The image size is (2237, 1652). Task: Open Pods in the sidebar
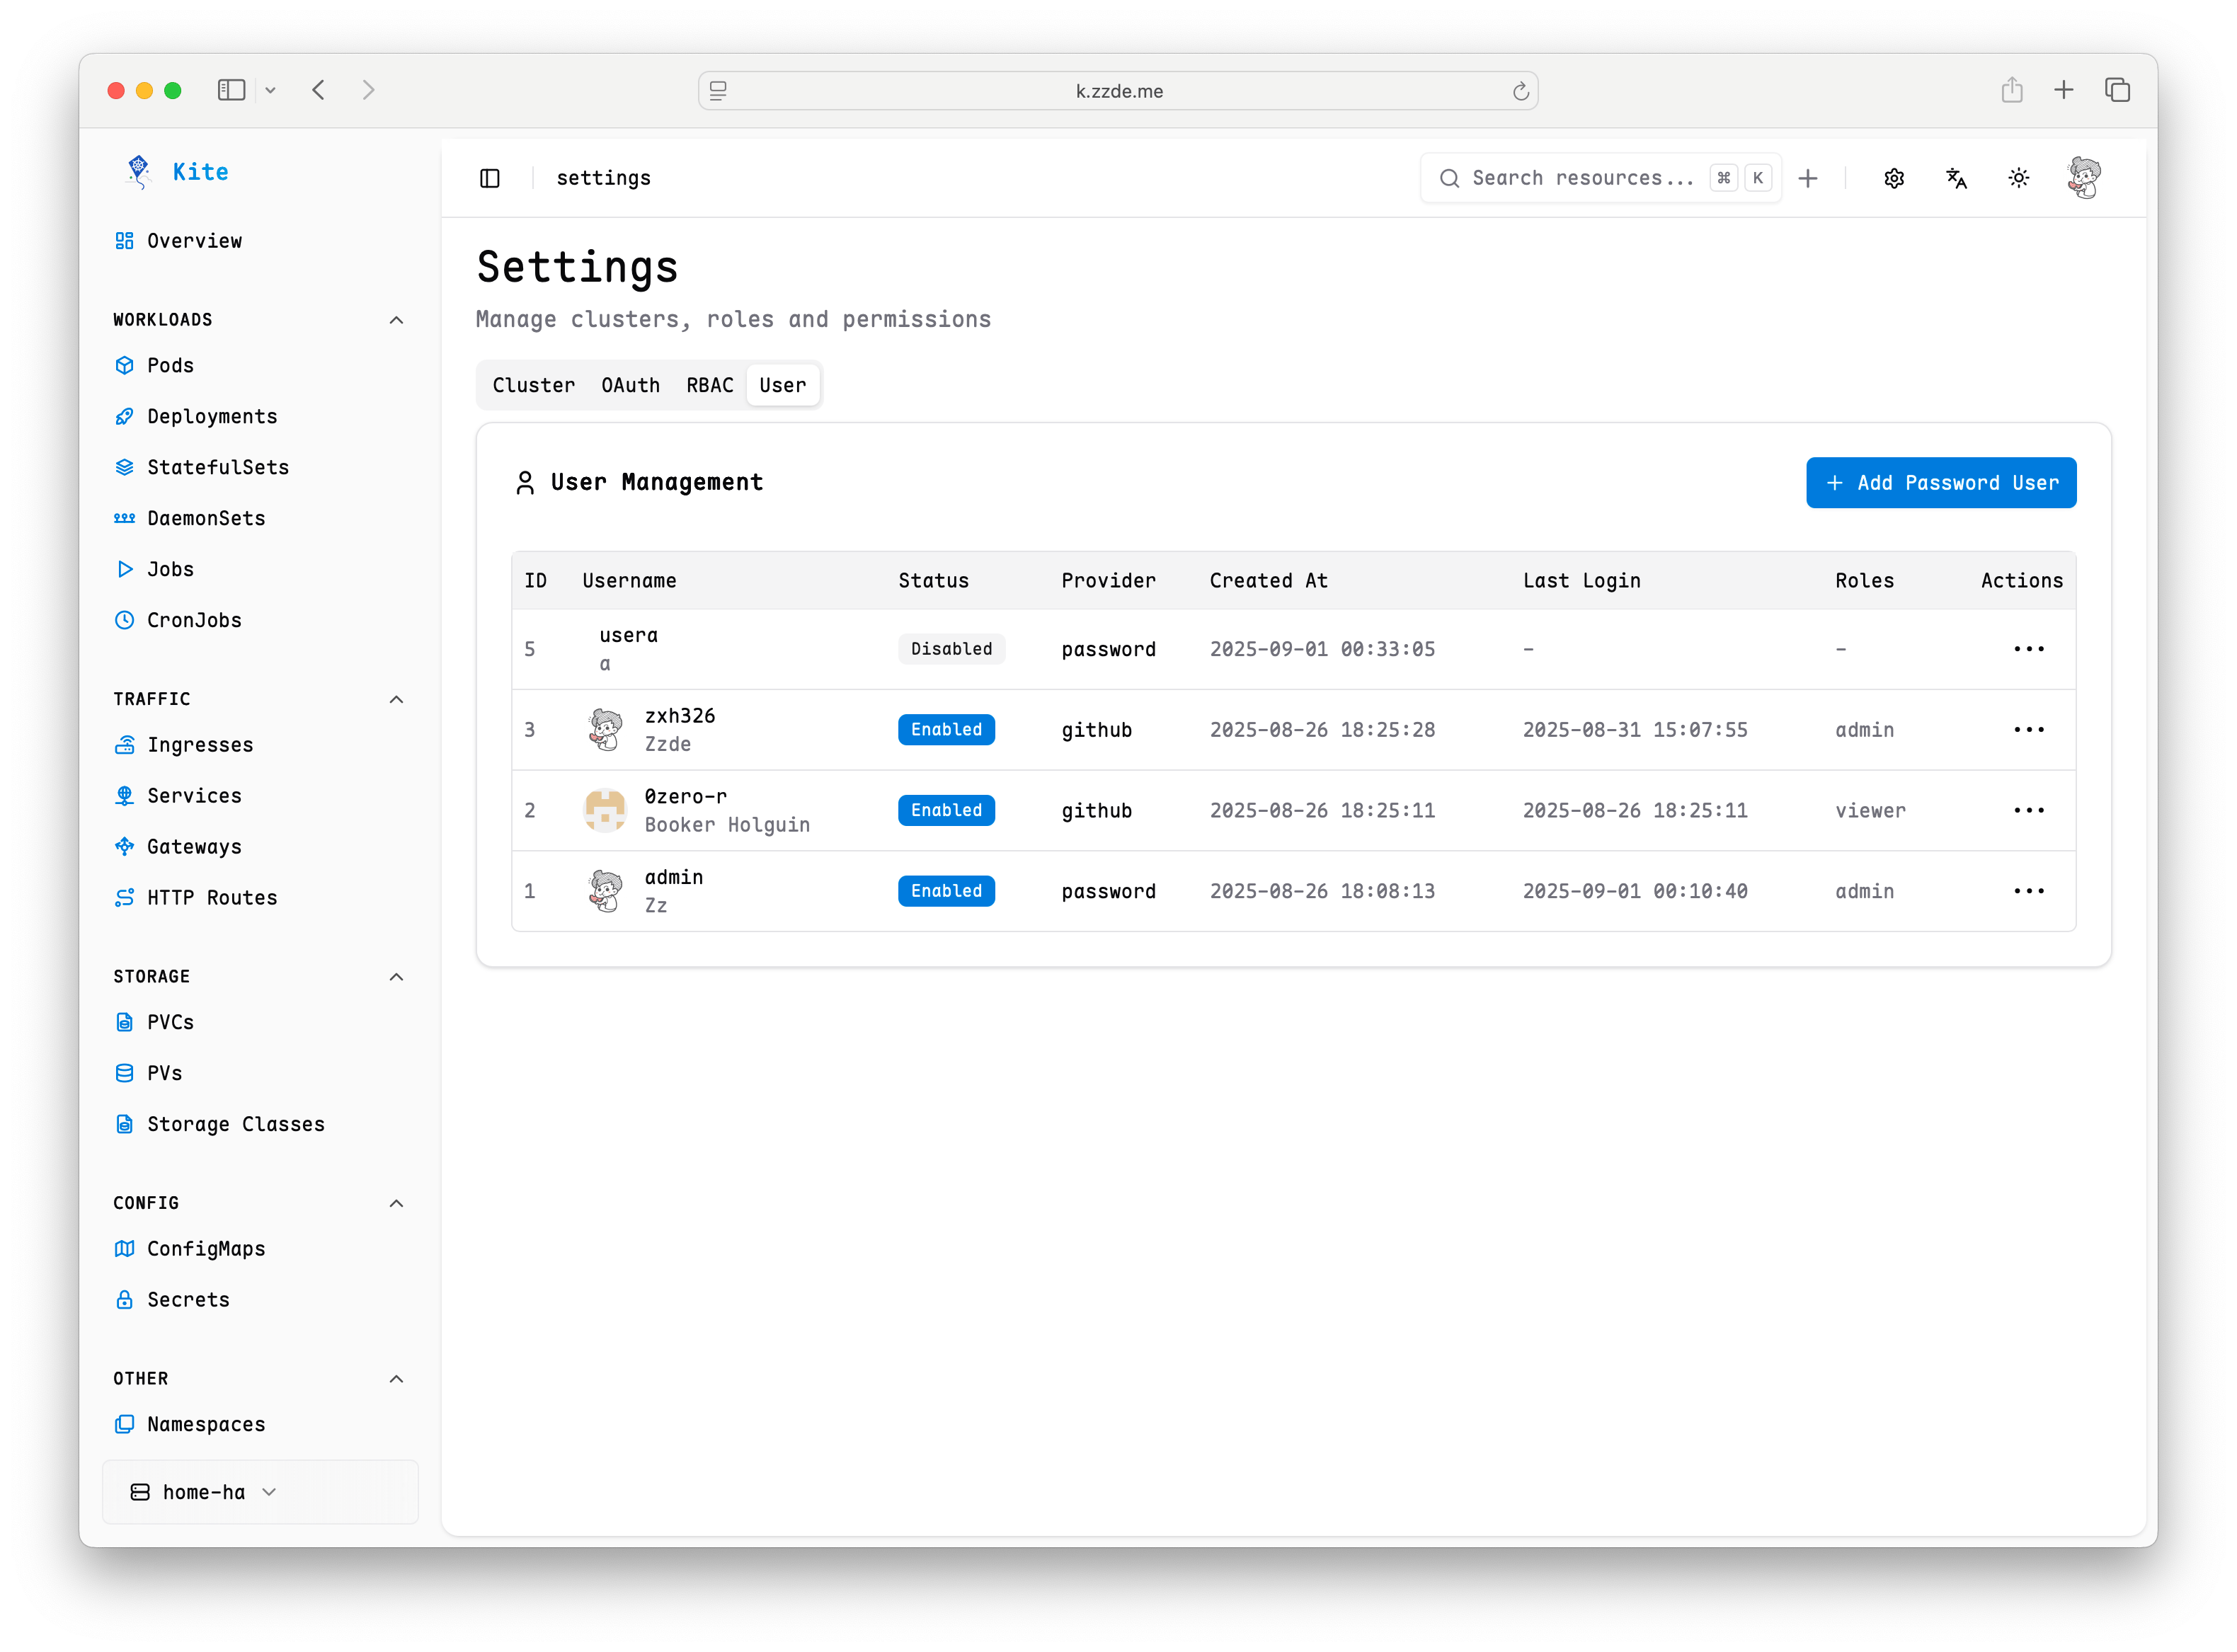(x=170, y=365)
